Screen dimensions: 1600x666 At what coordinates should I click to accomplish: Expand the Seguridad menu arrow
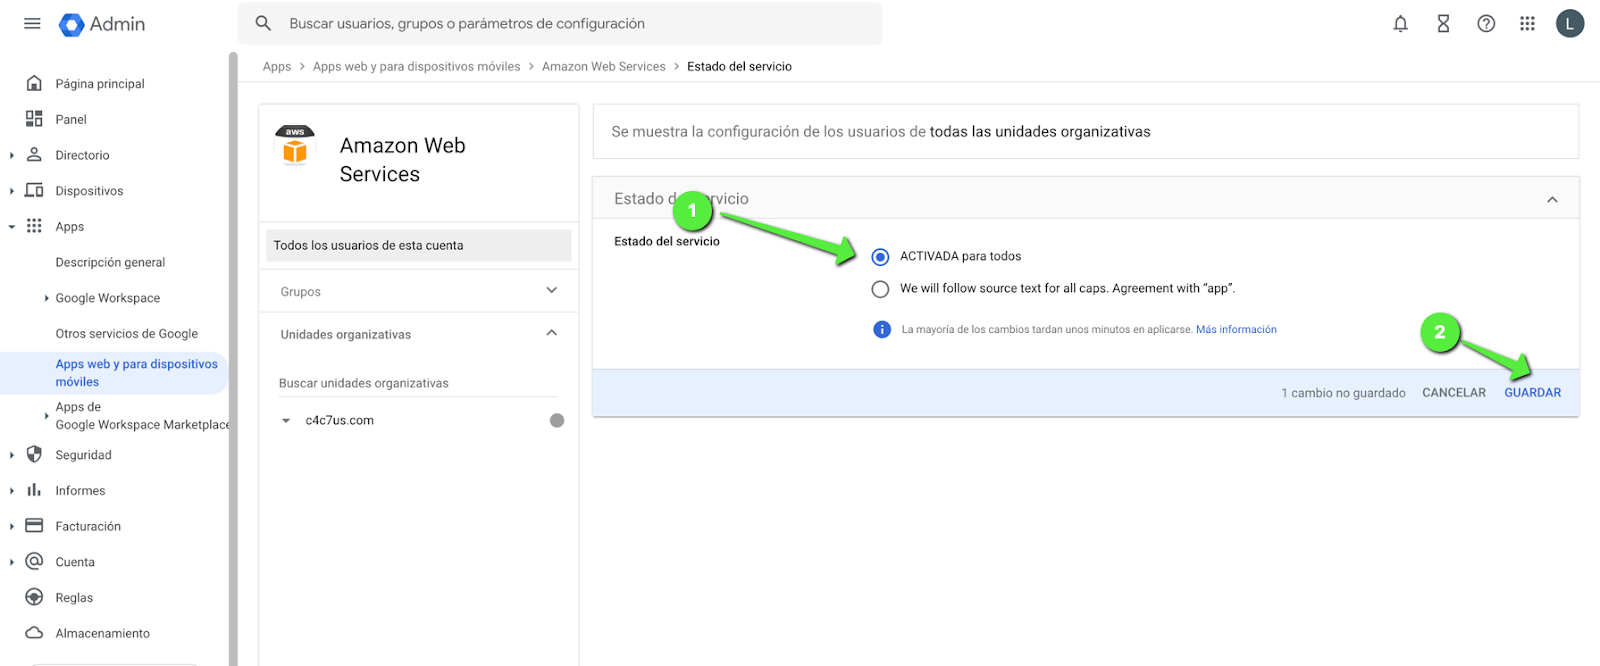[11, 455]
